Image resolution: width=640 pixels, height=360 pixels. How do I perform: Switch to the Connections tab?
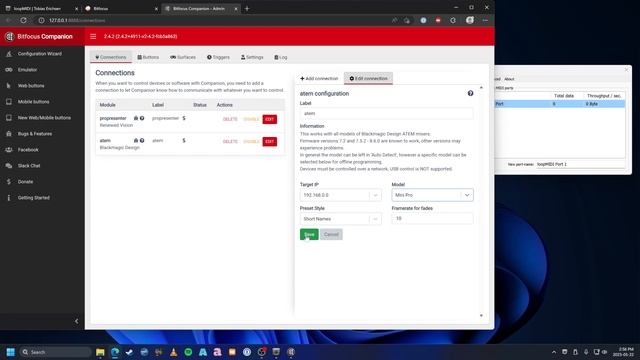click(111, 57)
